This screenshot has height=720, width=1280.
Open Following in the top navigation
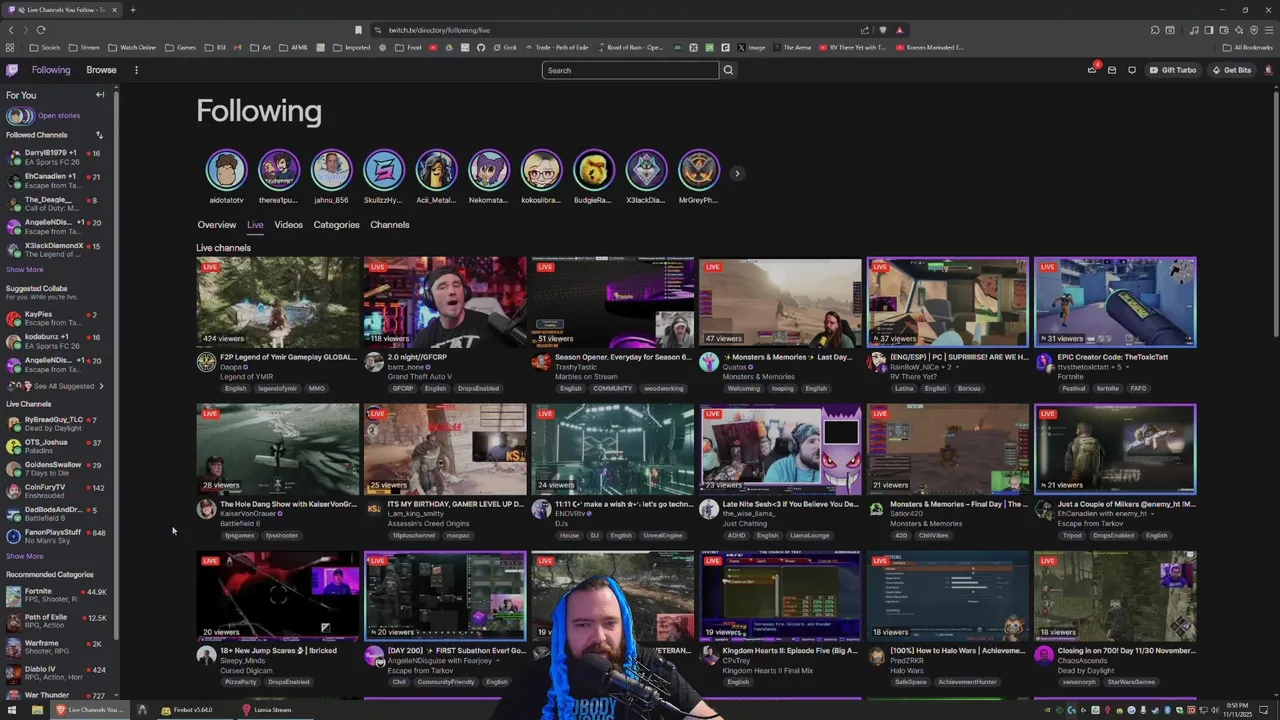click(51, 70)
